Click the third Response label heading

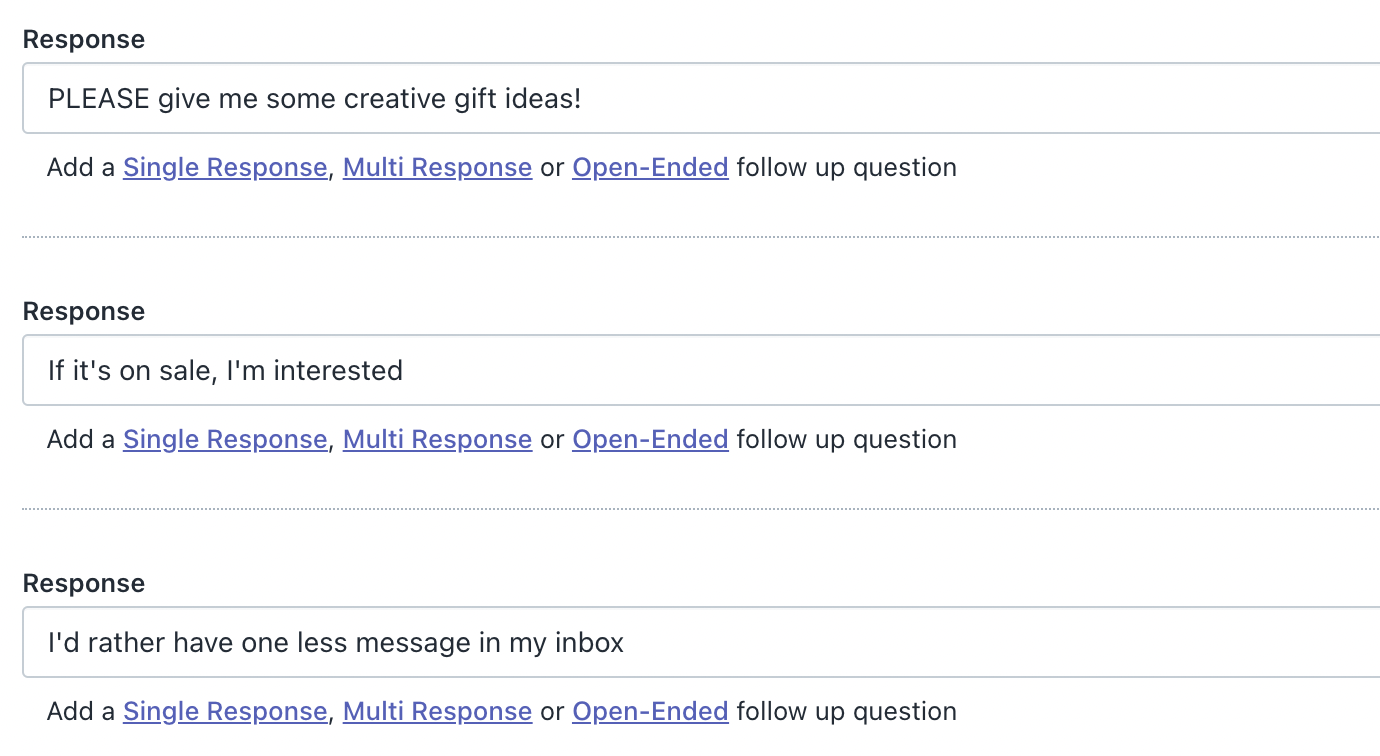[x=83, y=583]
